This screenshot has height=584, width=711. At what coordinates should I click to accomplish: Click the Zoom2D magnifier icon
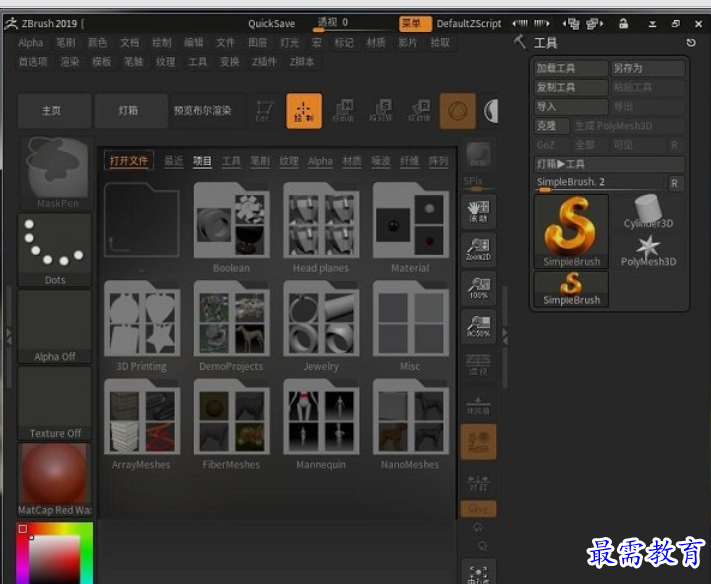coord(478,249)
